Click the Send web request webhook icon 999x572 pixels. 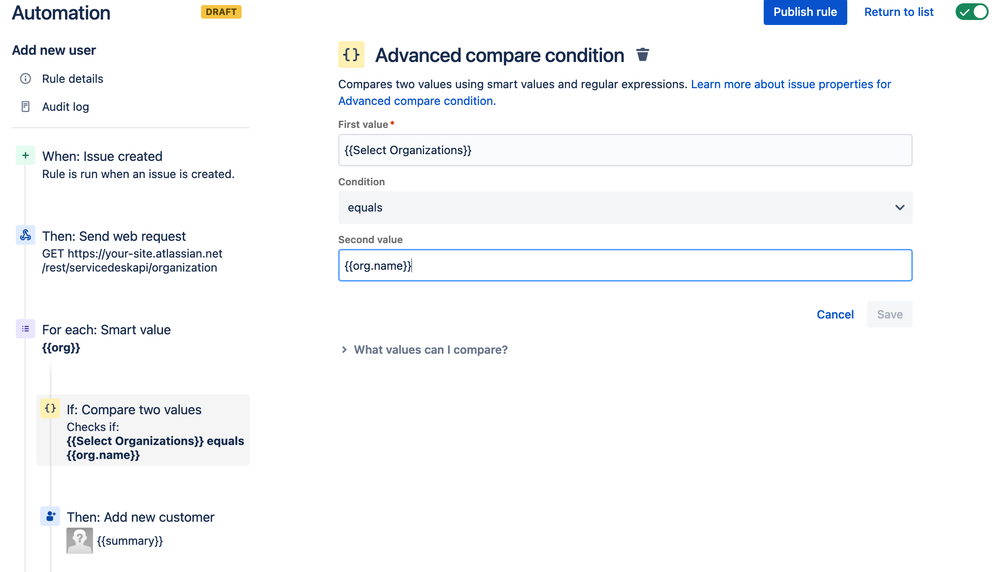point(25,235)
